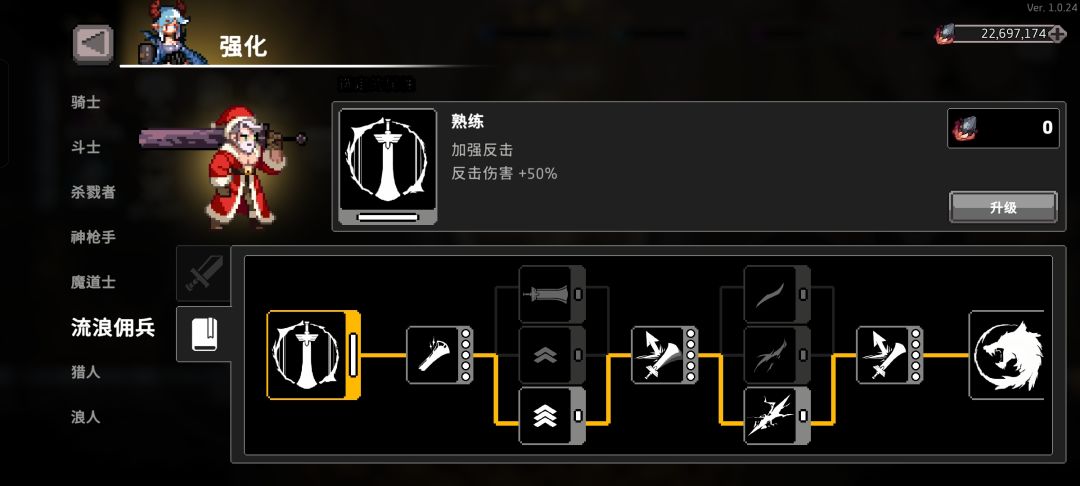1080x486 pixels.
Task: Select the highlighted triple-chevron skill node
Action: click(x=552, y=415)
